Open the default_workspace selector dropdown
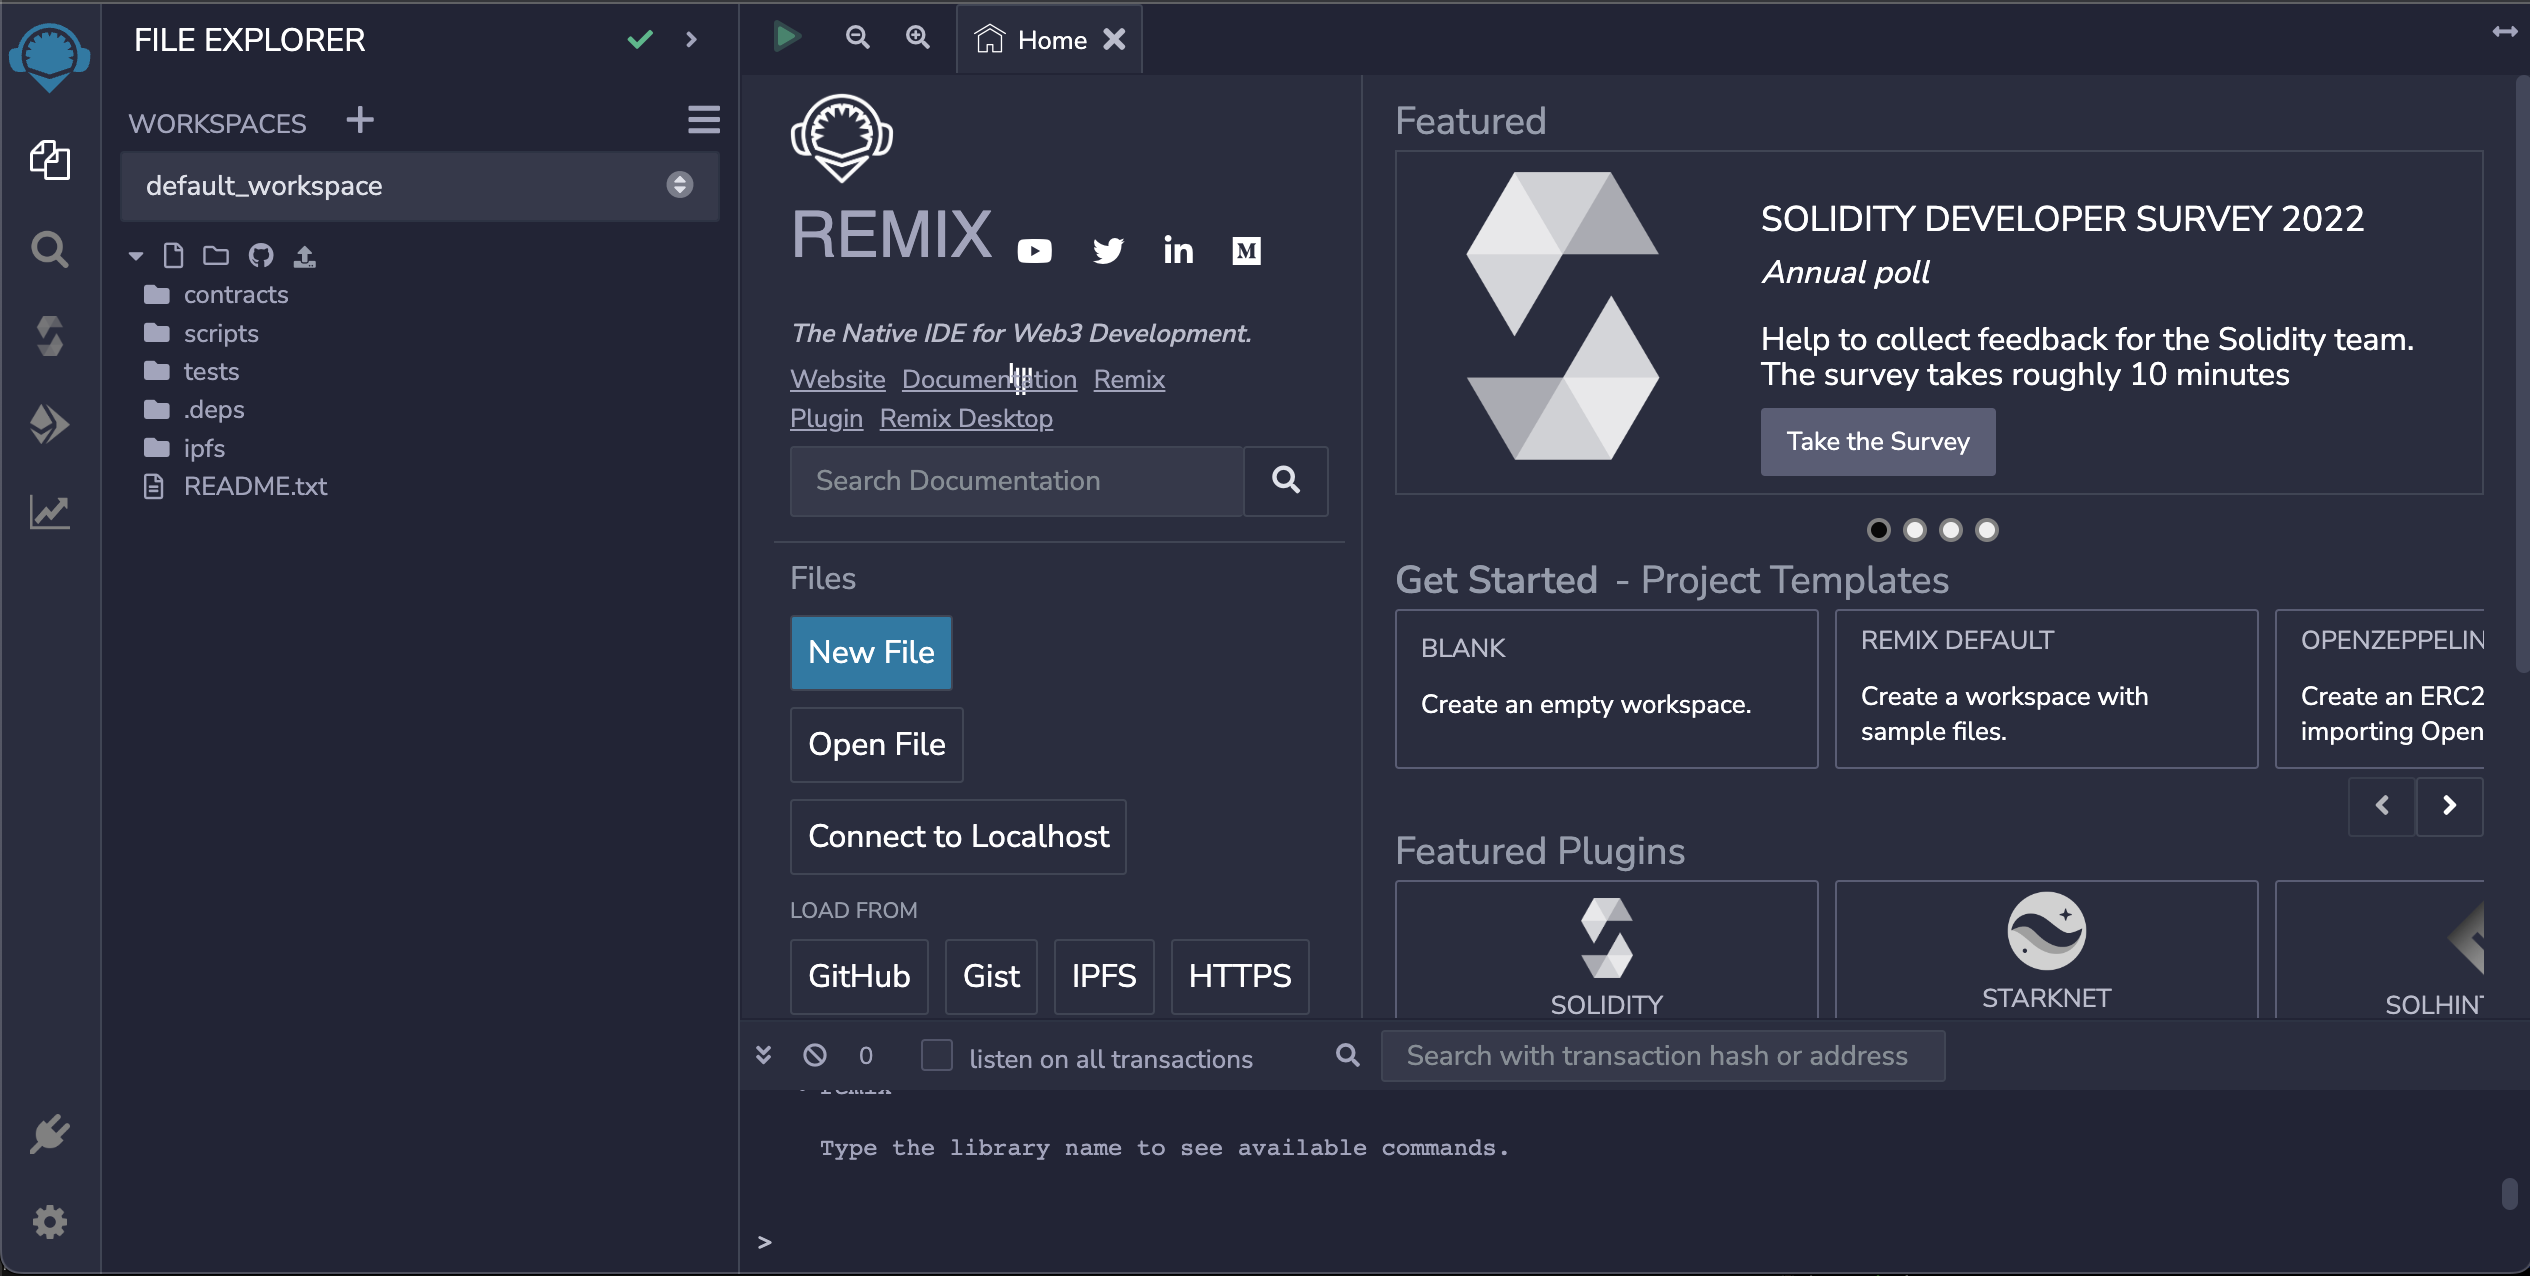2530x1276 pixels. pos(419,186)
